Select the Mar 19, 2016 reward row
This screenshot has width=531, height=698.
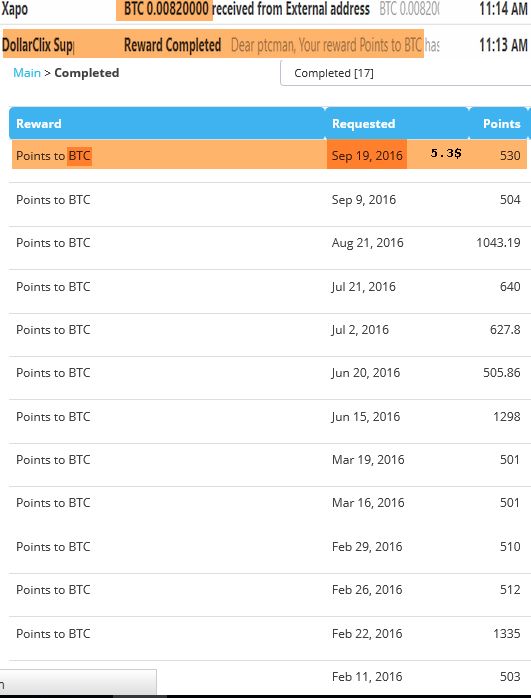point(269,459)
